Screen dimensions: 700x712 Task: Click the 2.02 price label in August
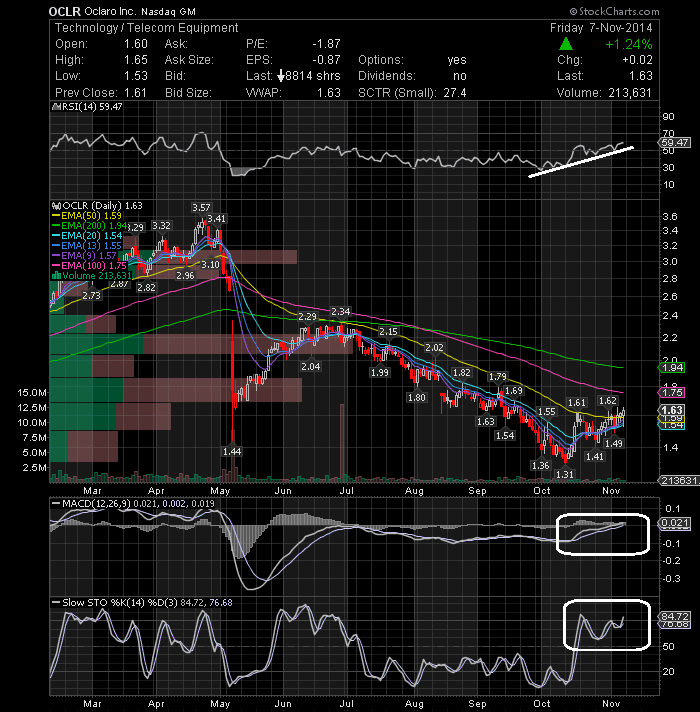(434, 348)
